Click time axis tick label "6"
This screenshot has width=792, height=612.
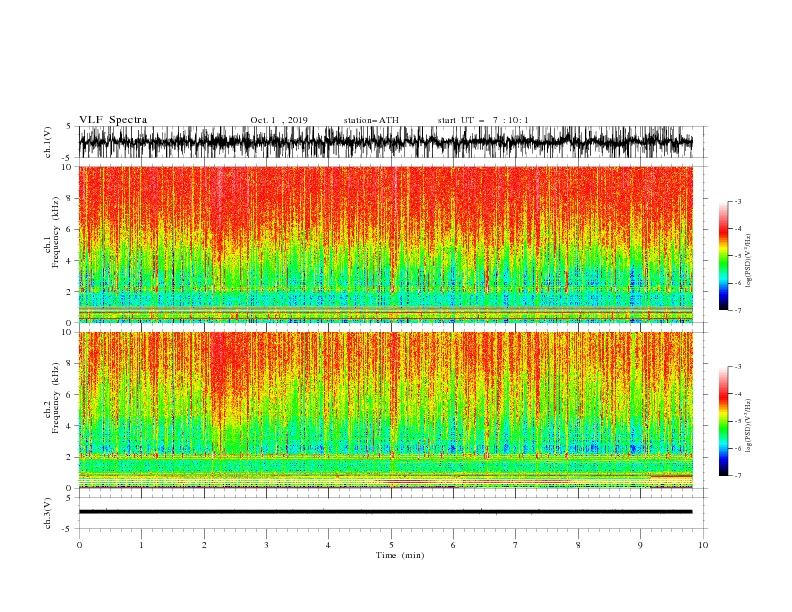click(453, 545)
